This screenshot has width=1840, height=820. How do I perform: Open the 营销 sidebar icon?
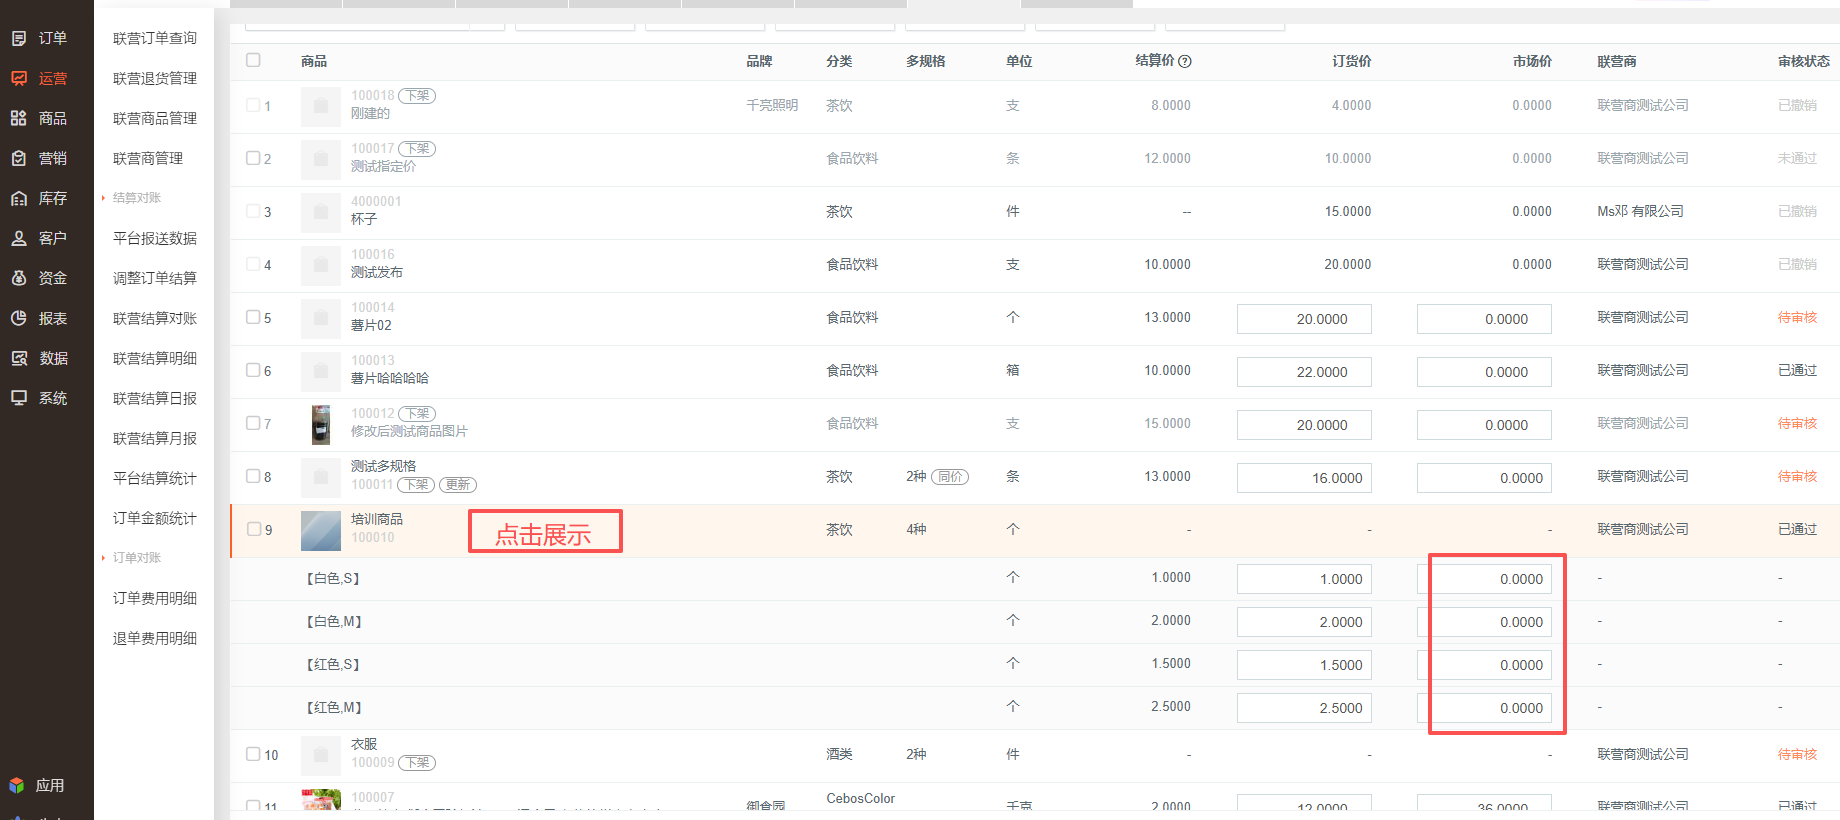point(19,158)
